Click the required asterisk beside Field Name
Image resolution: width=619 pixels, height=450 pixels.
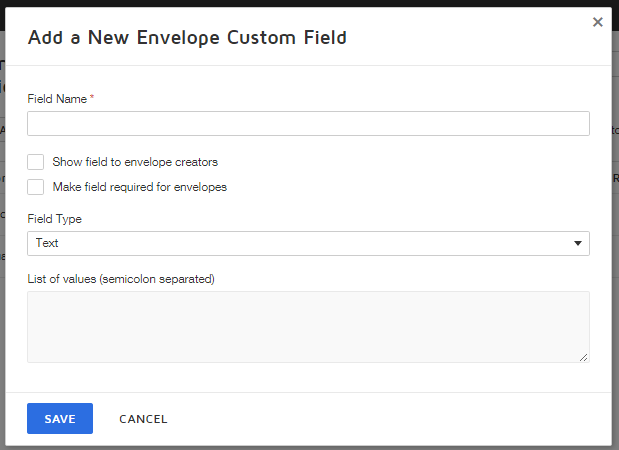point(92,98)
